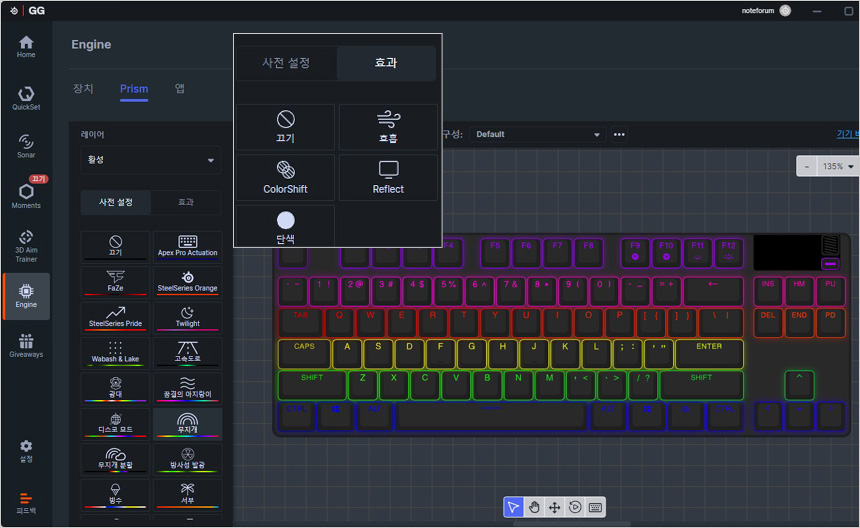
Task: Click the CAPS key on keyboard
Action: 304,354
